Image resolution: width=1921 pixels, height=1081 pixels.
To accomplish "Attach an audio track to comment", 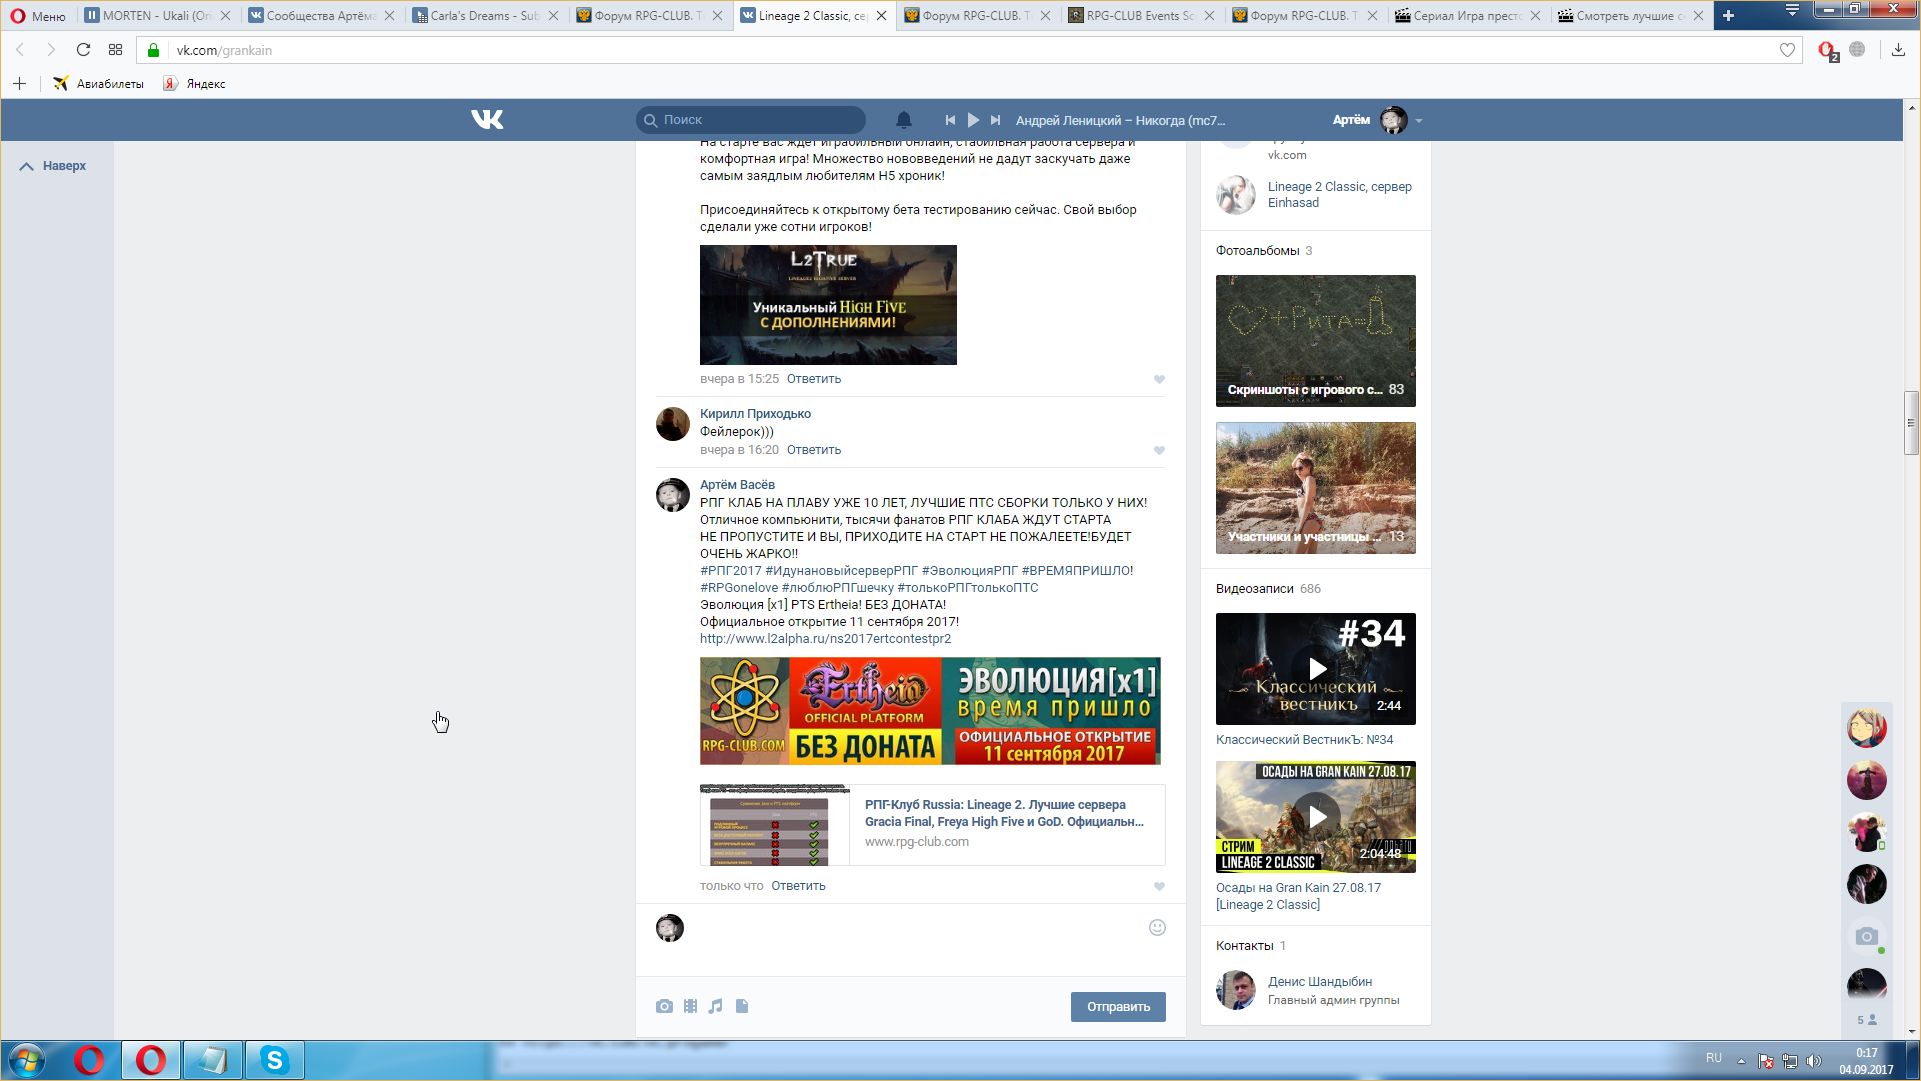I will click(715, 1007).
